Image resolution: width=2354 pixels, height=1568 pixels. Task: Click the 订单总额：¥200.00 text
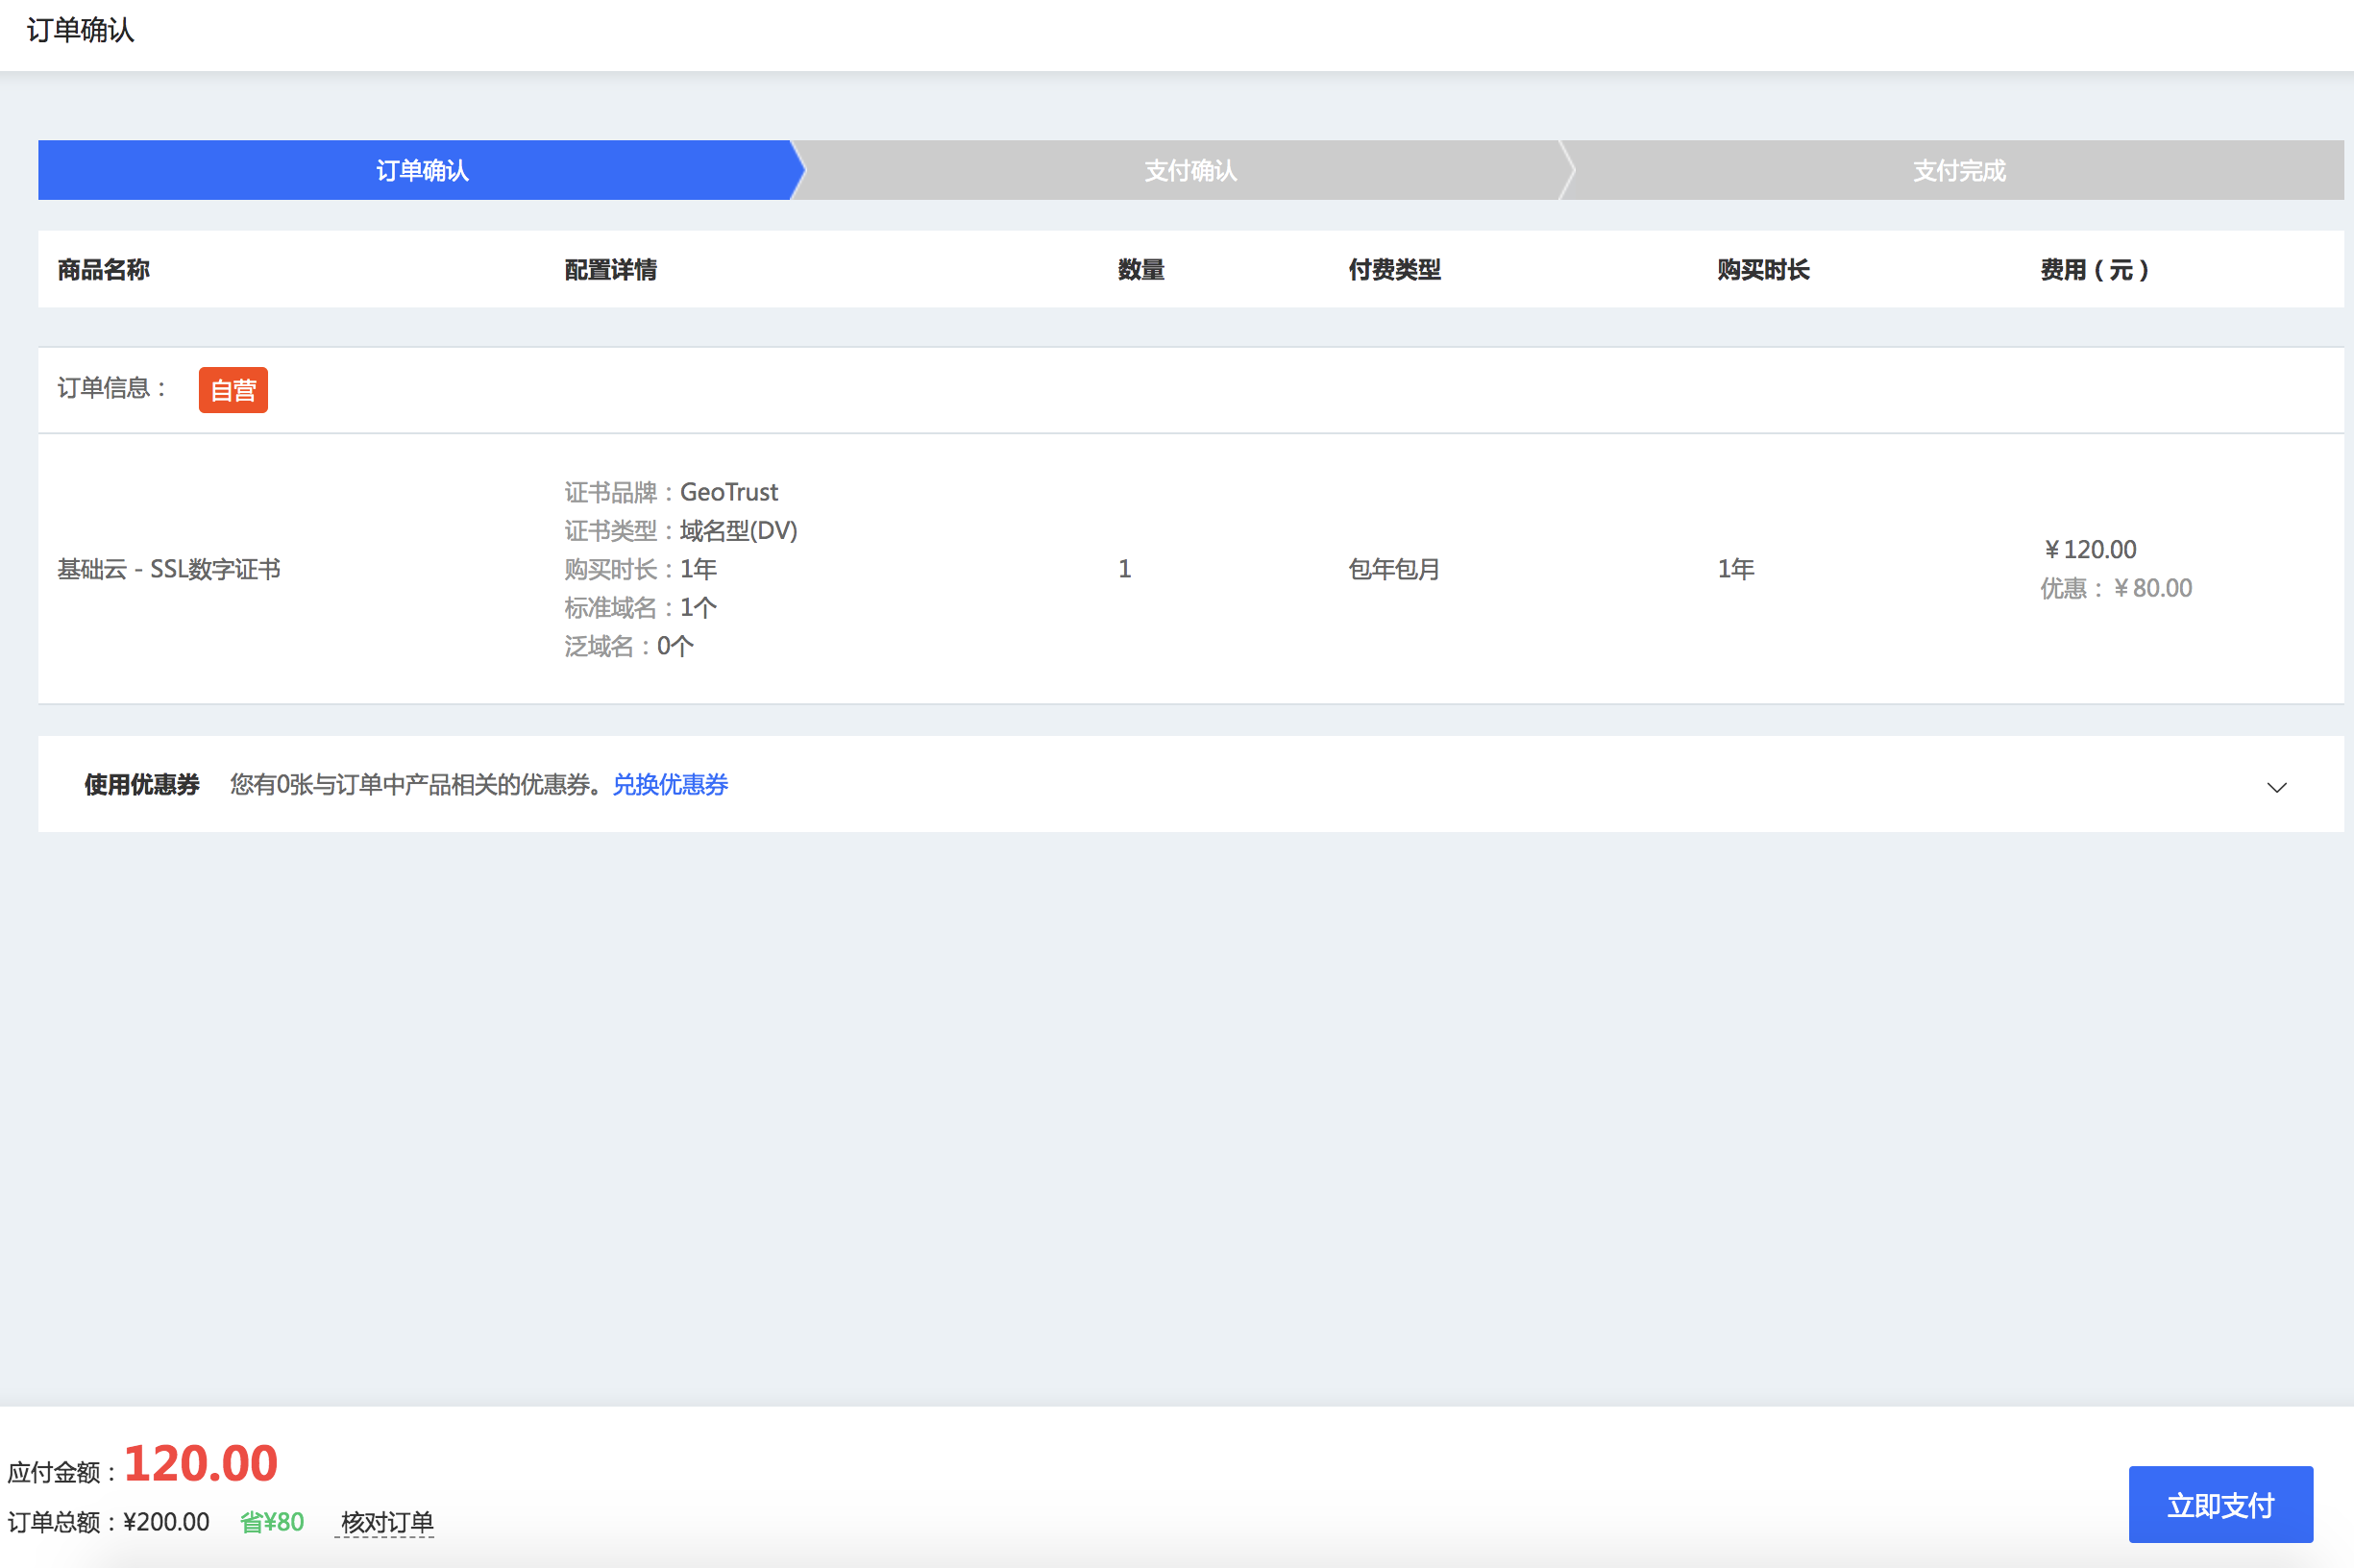[108, 1522]
